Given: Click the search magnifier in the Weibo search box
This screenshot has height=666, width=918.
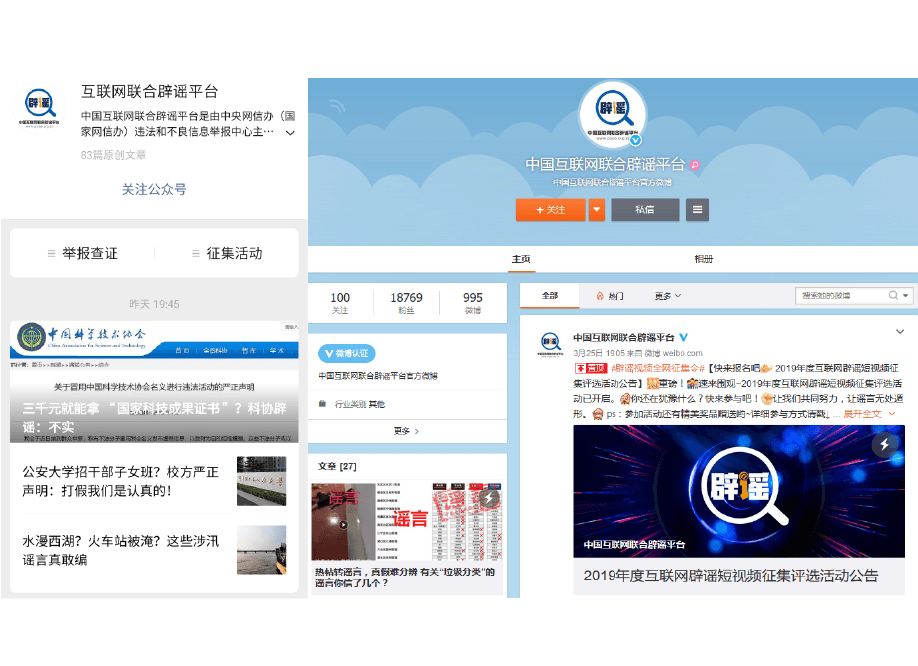Looking at the screenshot, I should click(893, 296).
